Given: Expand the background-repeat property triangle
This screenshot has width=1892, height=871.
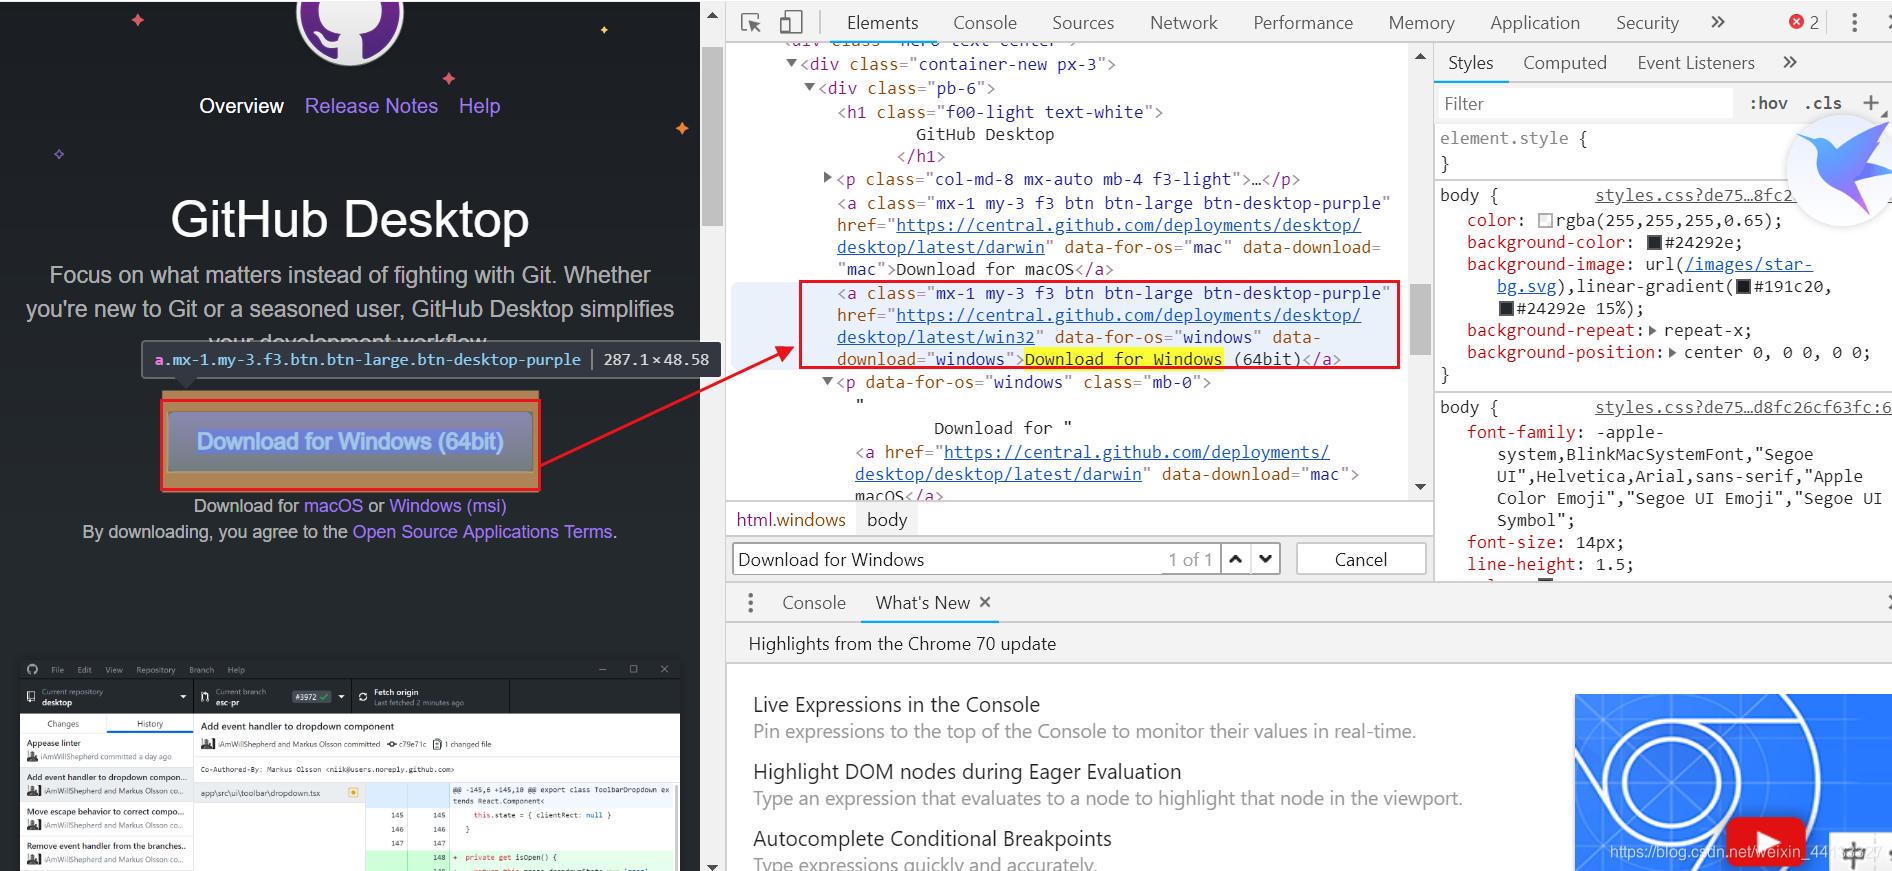Looking at the screenshot, I should [x=1652, y=330].
